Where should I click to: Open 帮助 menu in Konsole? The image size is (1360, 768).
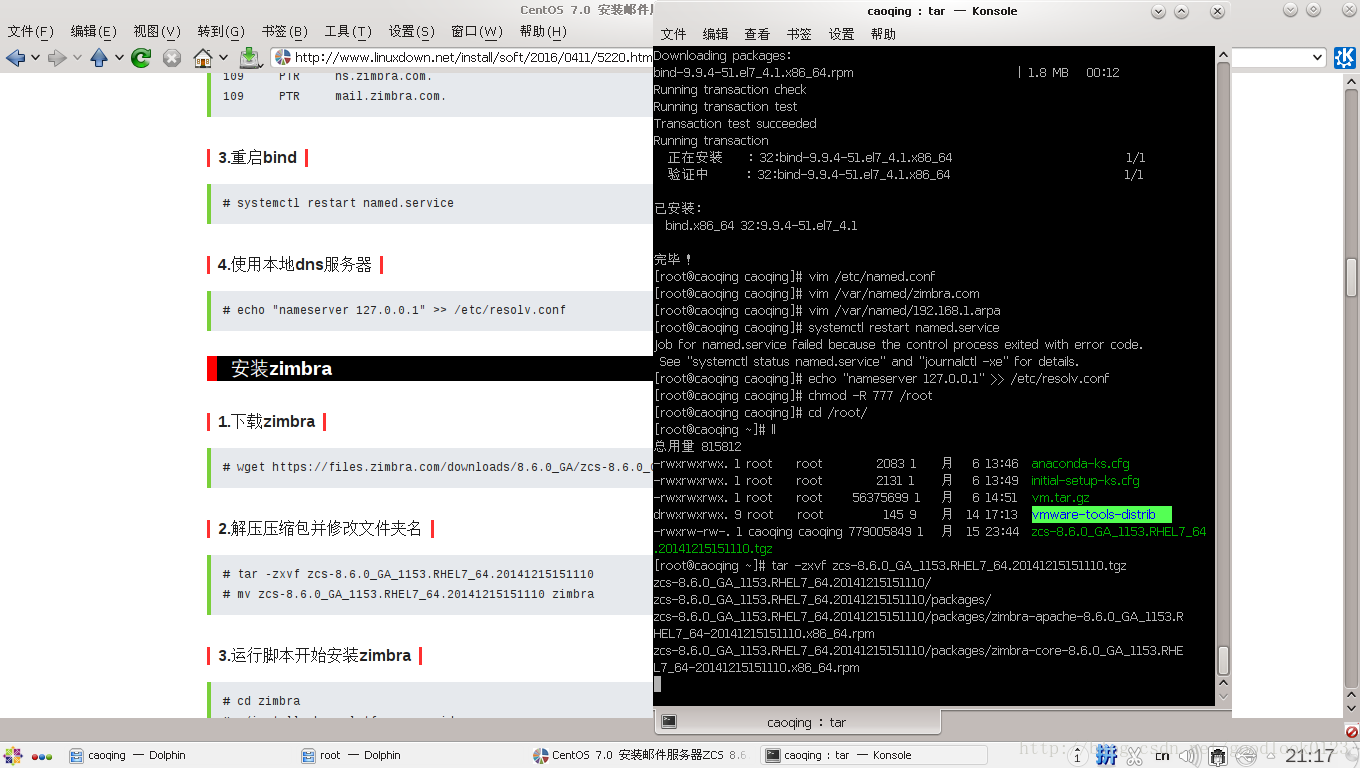pos(883,34)
